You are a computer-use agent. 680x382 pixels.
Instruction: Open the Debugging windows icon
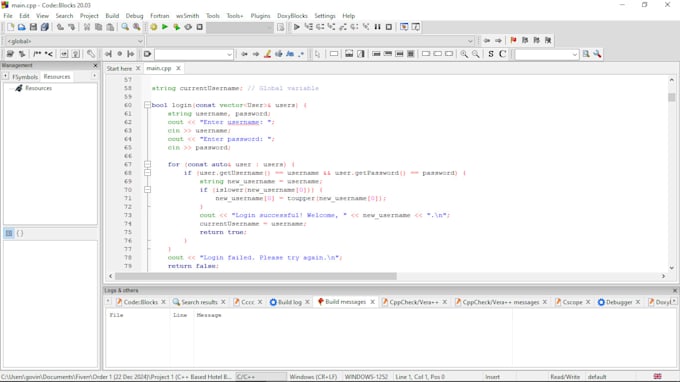pyautogui.click(x=404, y=27)
